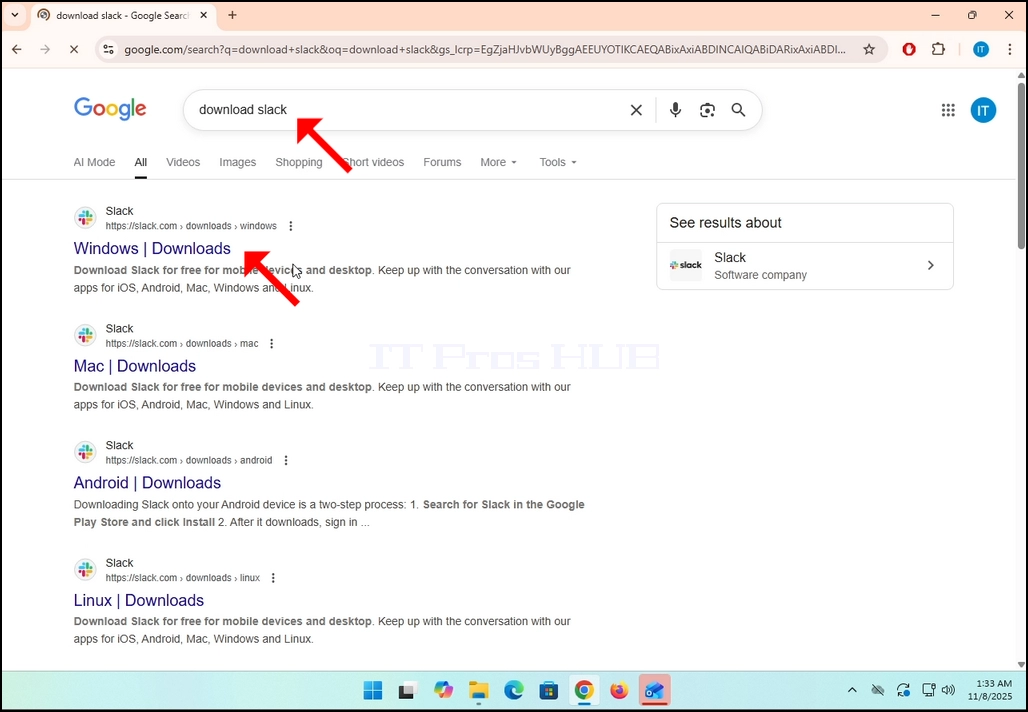Switch to AI Mode tab
This screenshot has height=712, width=1028.
coord(94,162)
